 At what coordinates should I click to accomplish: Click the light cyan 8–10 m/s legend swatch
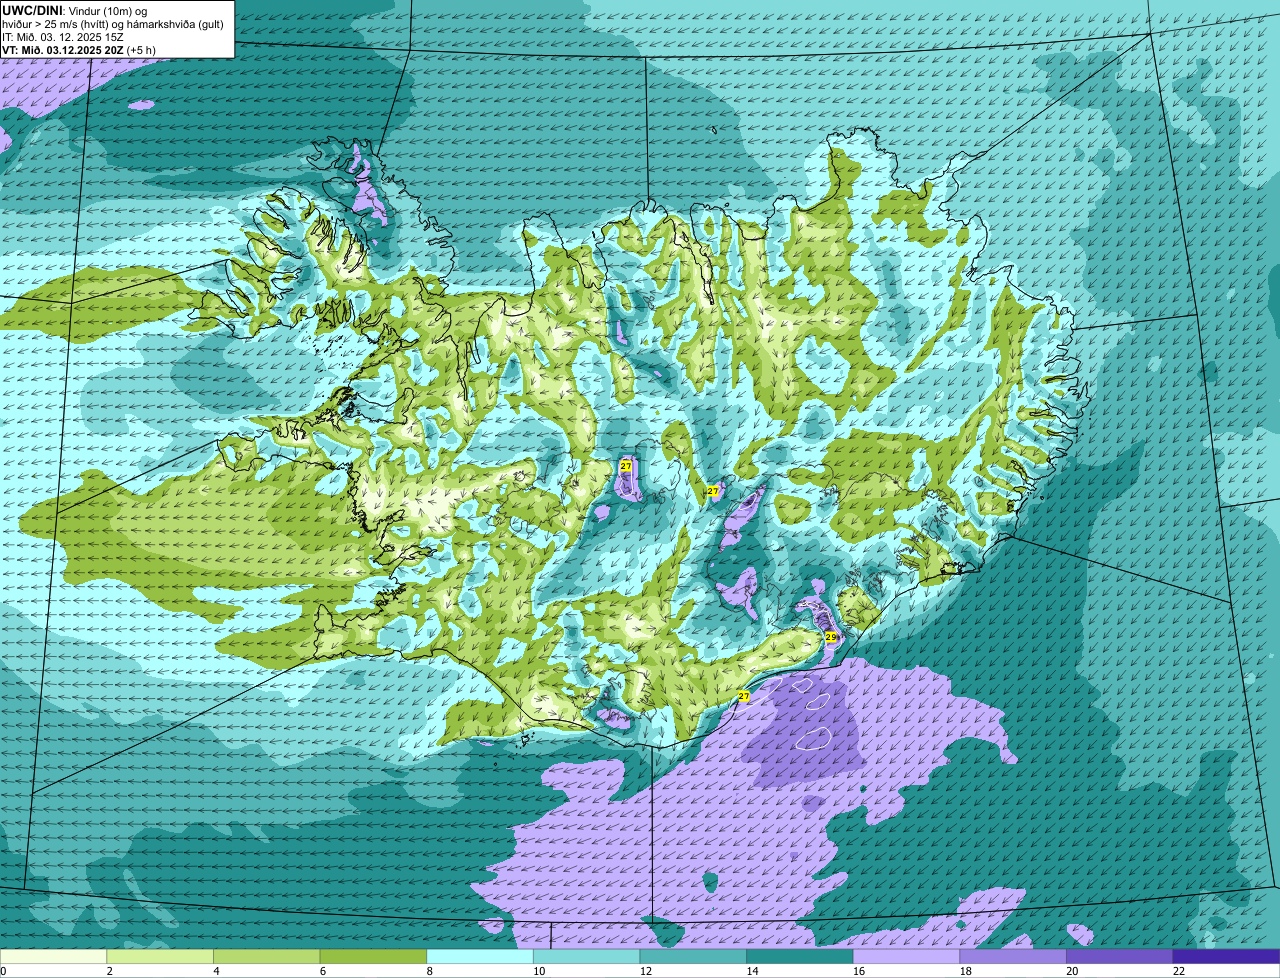point(480,957)
